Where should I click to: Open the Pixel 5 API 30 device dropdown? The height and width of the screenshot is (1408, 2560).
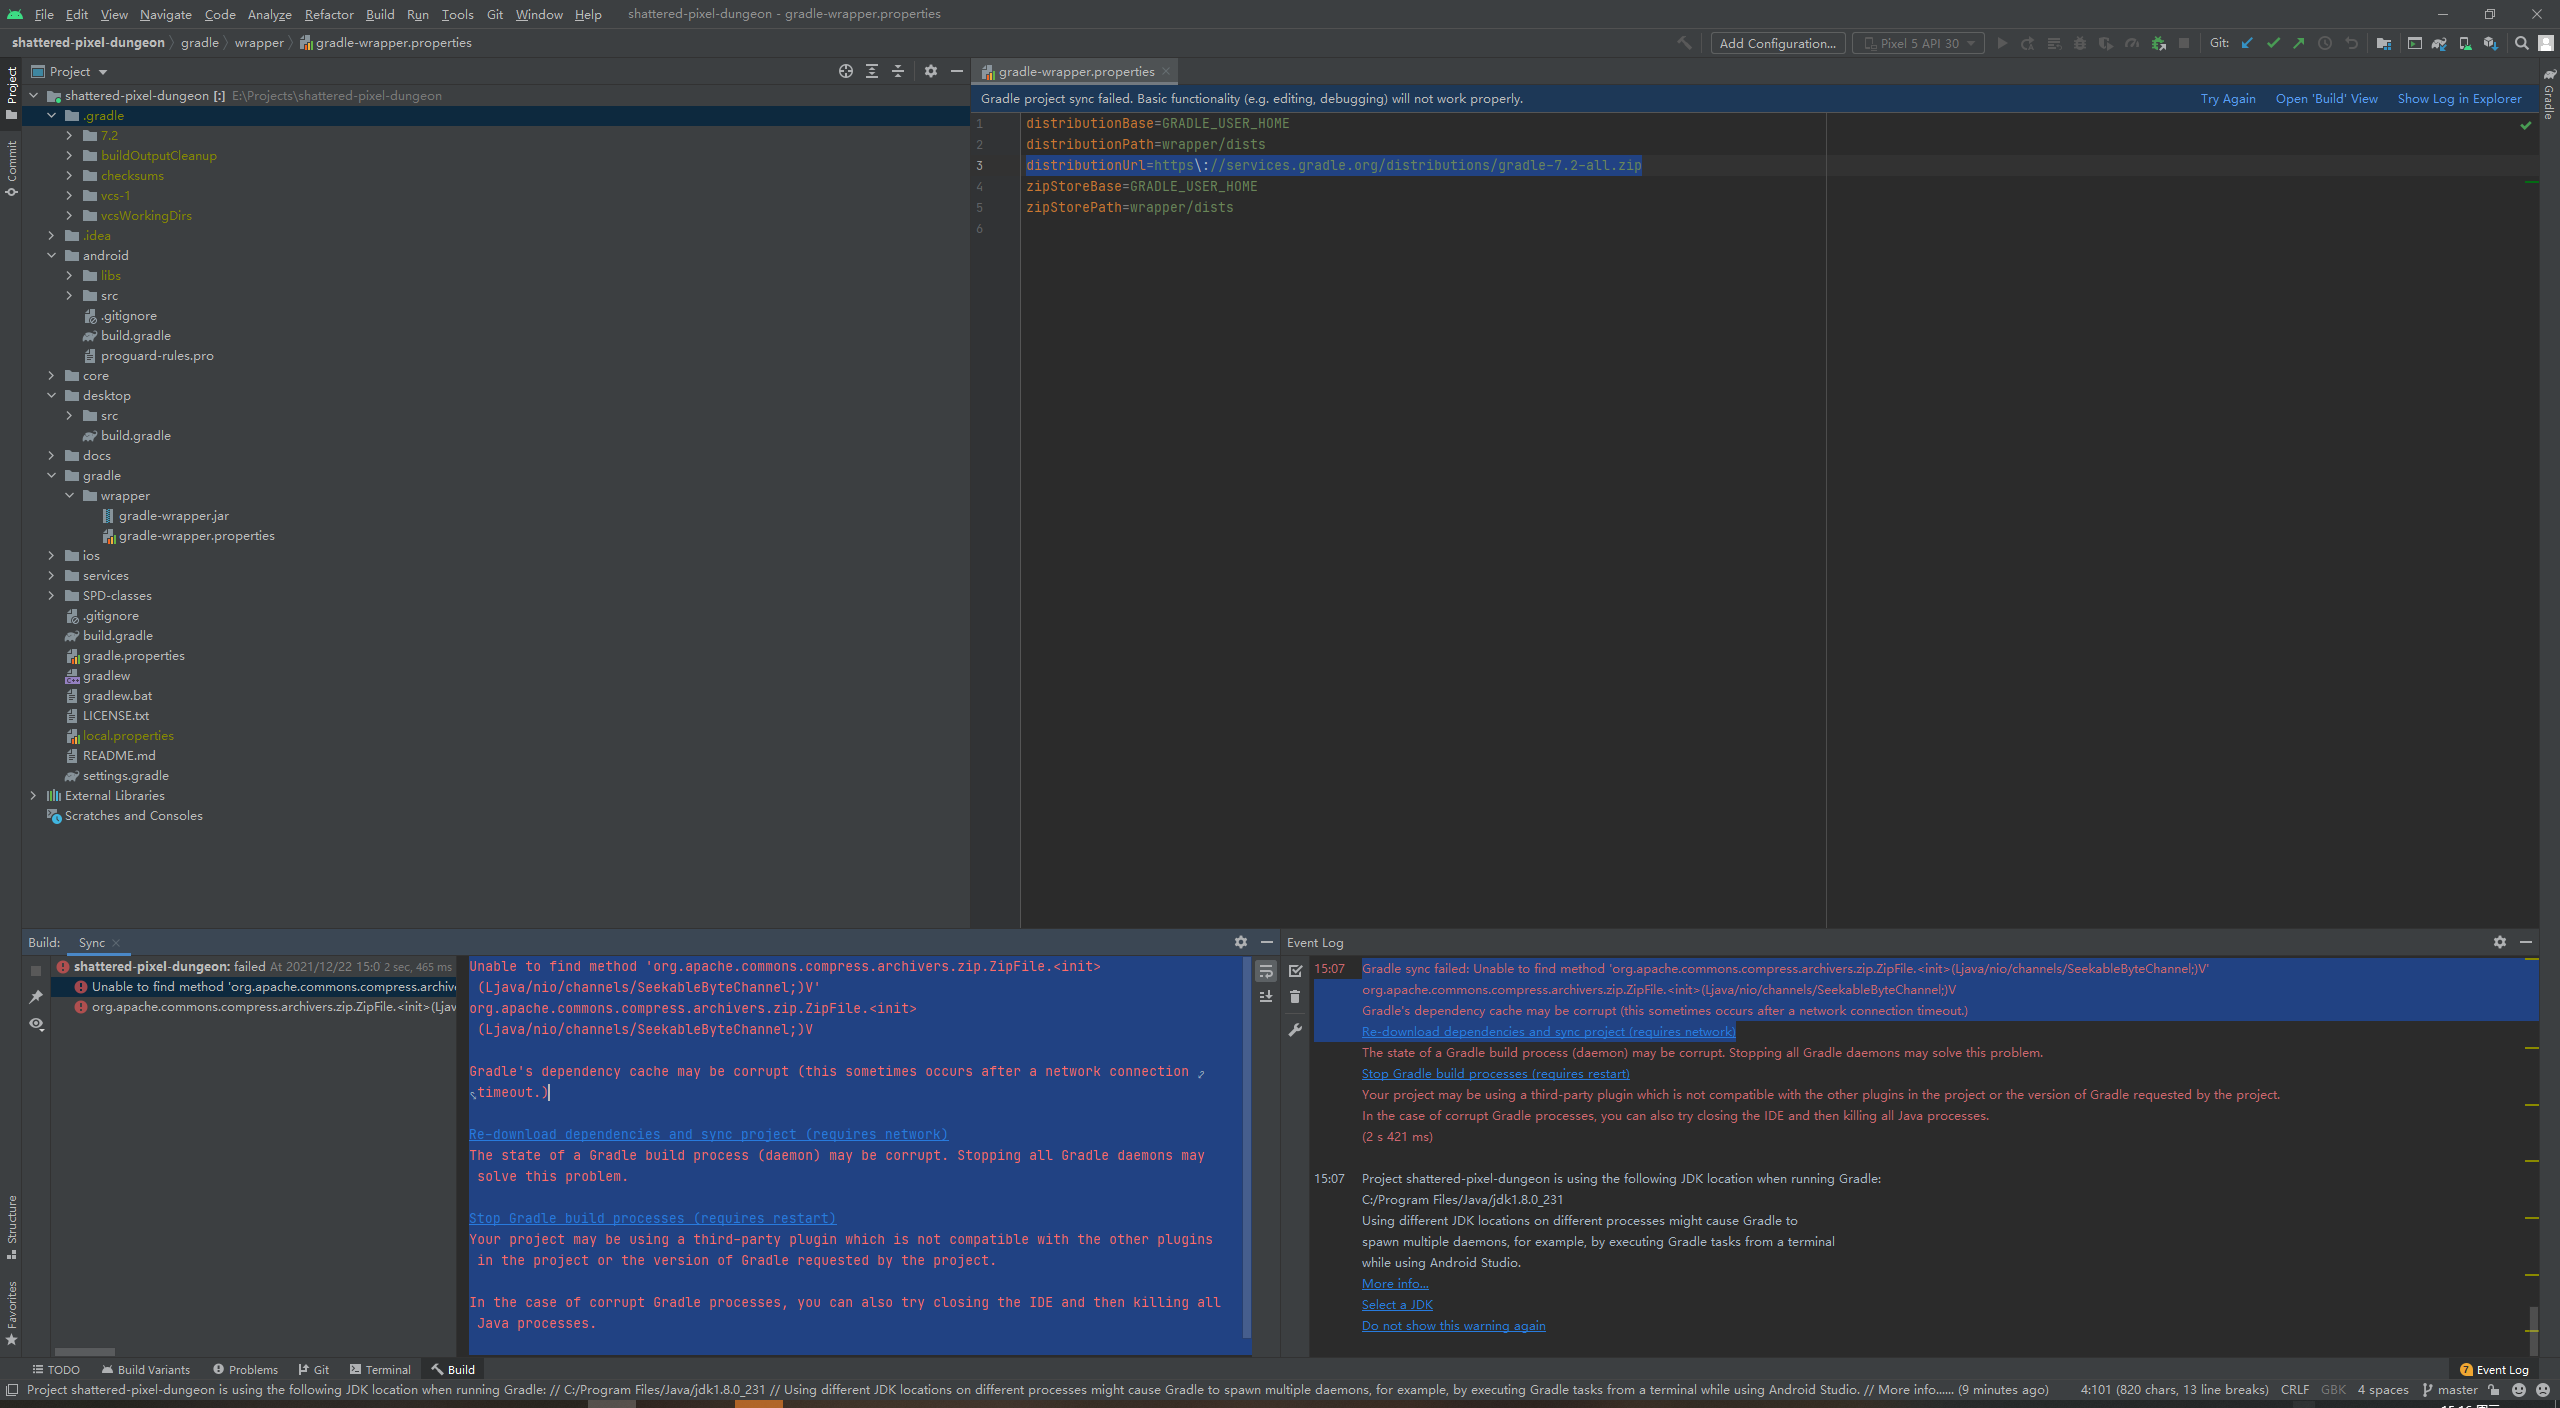pos(1918,43)
